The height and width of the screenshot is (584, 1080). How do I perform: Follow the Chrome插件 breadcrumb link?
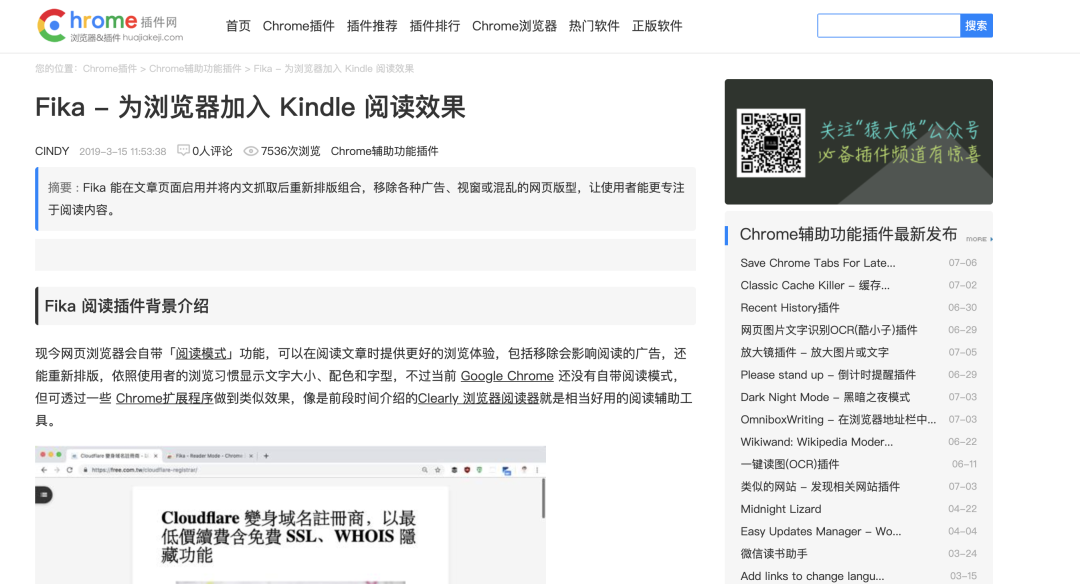click(x=110, y=69)
